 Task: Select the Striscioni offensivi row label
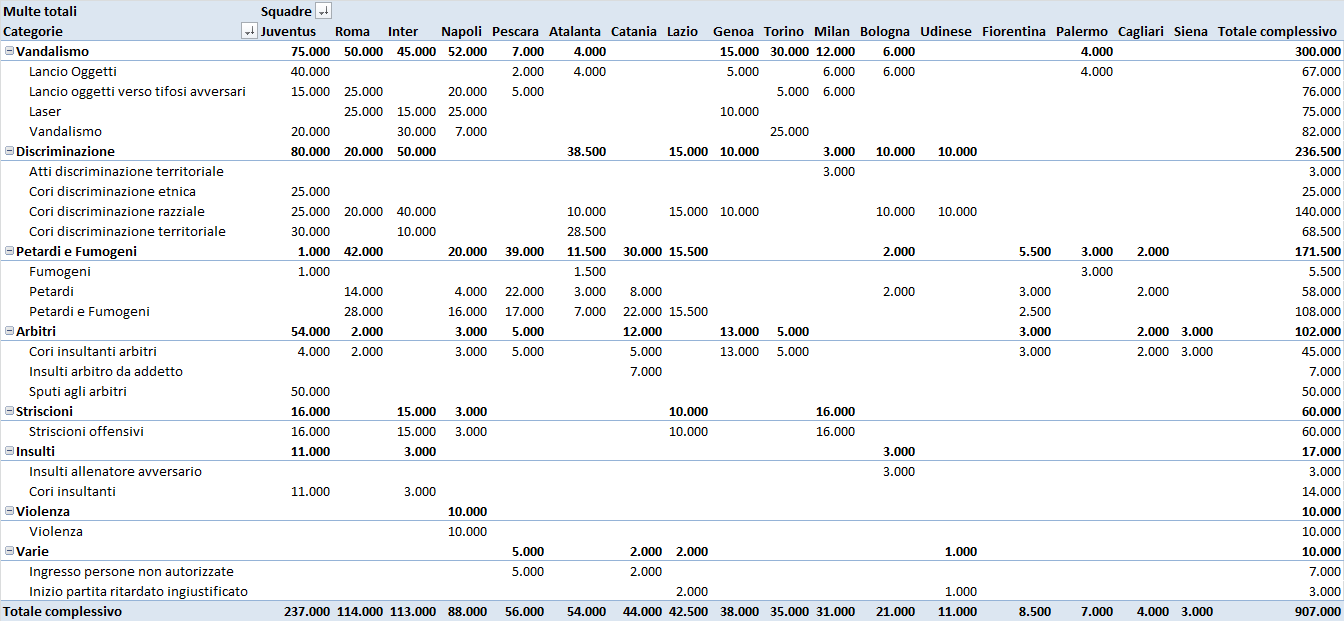click(x=87, y=431)
